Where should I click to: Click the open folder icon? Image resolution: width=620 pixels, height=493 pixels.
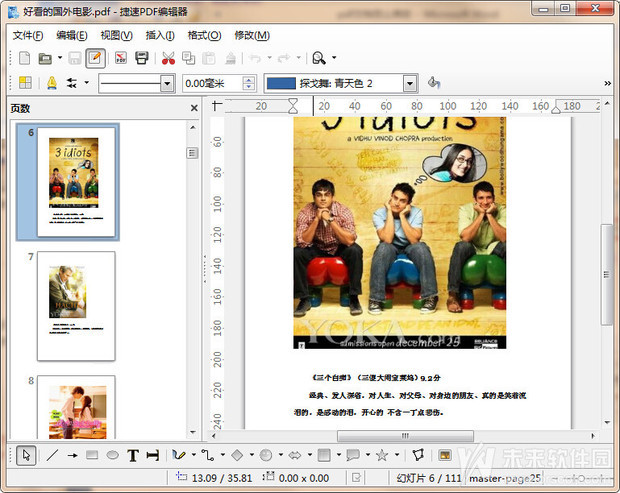45,59
